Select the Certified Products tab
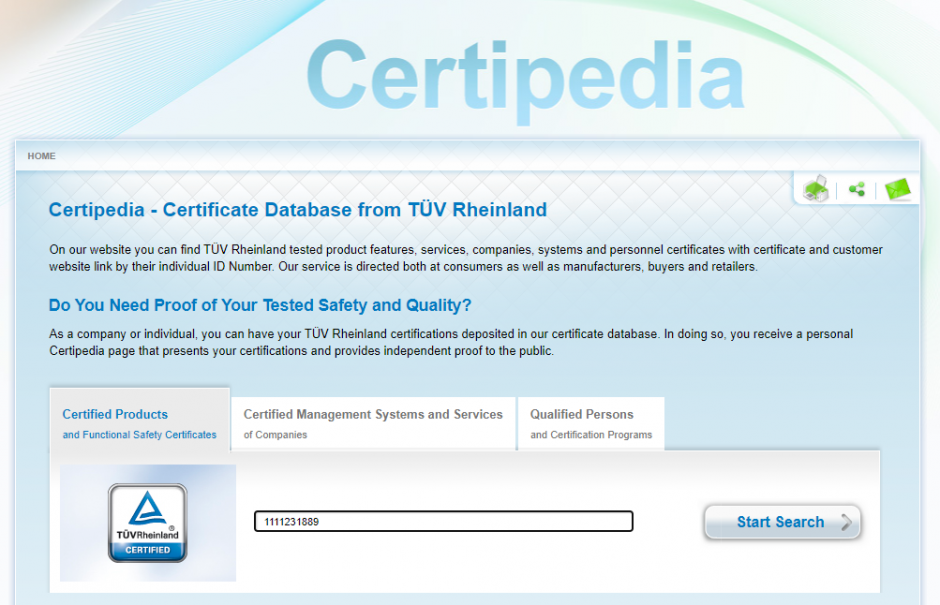940x605 pixels. pyautogui.click(x=140, y=420)
